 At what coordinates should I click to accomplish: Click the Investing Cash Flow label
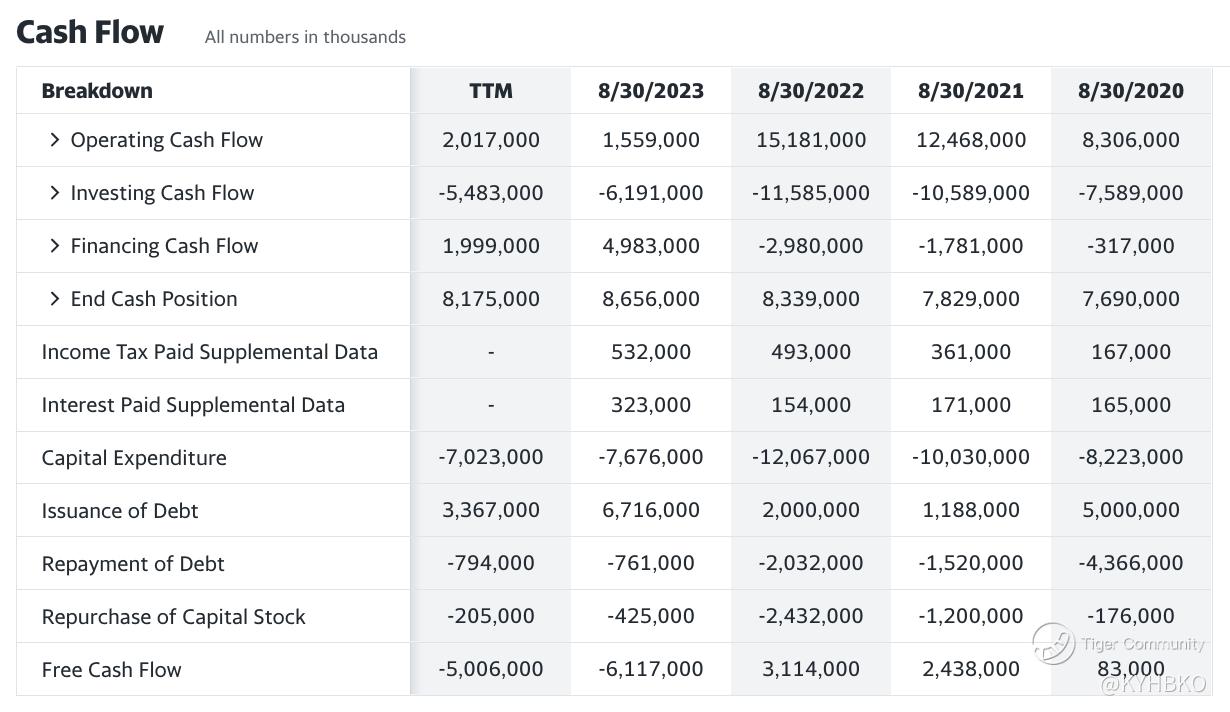click(162, 193)
